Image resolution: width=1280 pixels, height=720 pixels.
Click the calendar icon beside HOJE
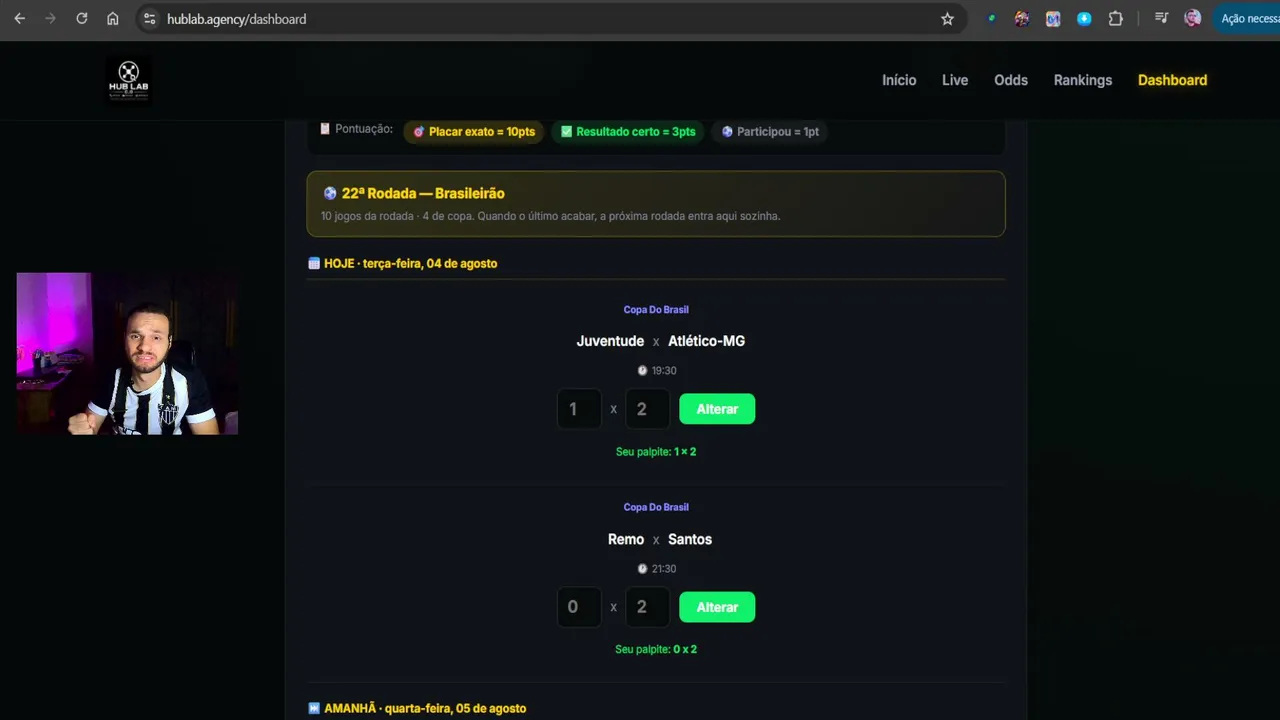pyautogui.click(x=314, y=263)
